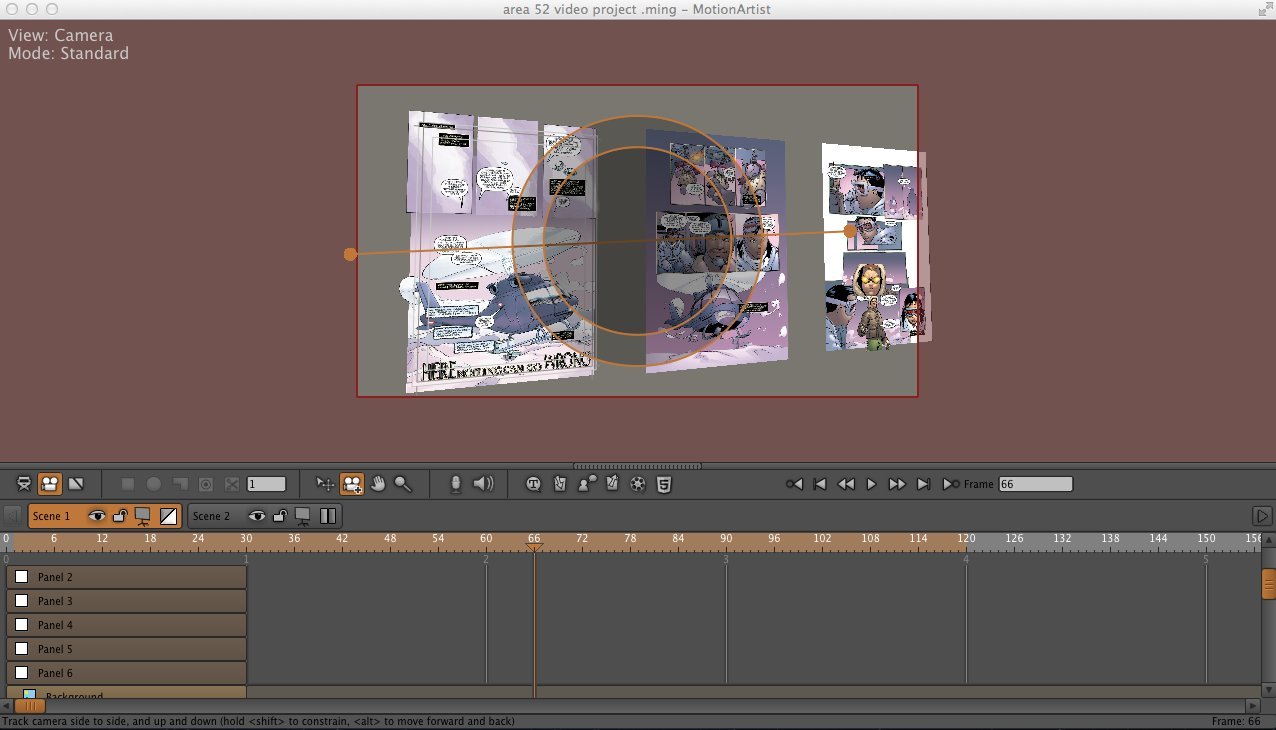The width and height of the screenshot is (1276, 730).
Task: Unlock Scene 1 with the padlock icon
Action: [120, 516]
